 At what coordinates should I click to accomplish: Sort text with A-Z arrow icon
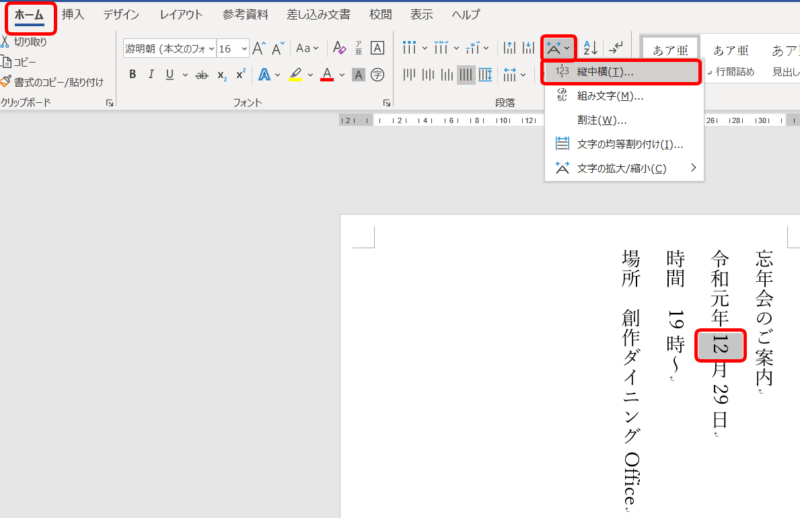tap(590, 48)
